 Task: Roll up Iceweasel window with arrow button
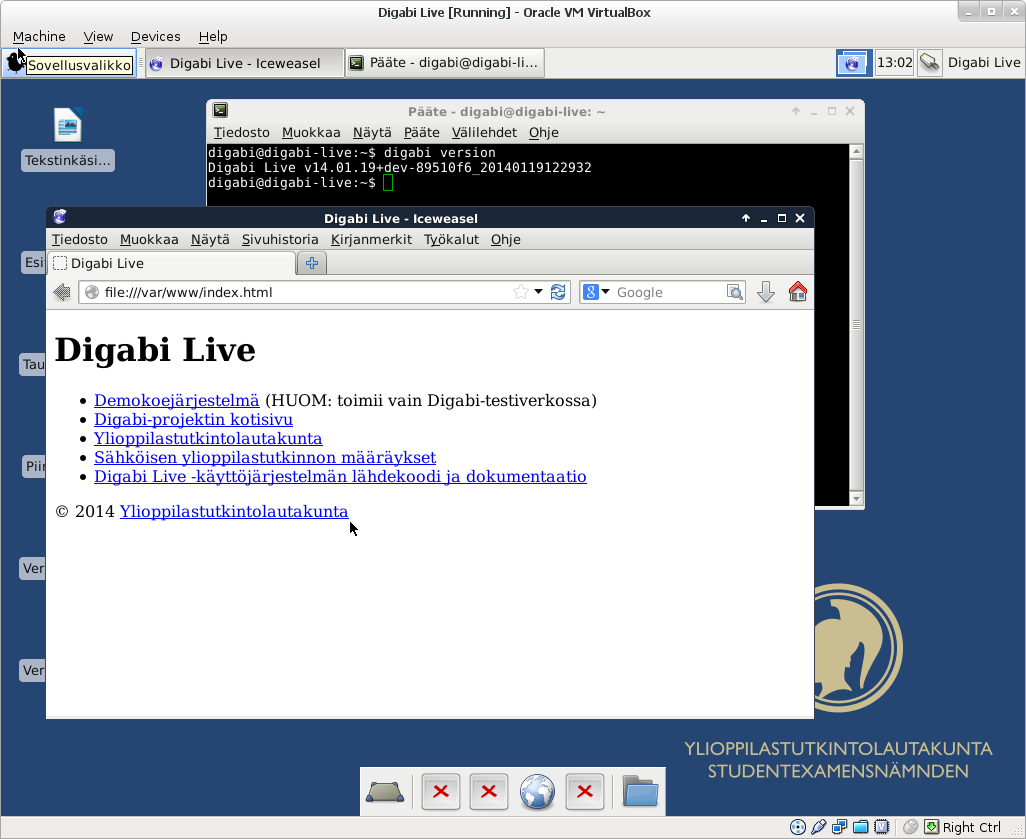coord(746,218)
